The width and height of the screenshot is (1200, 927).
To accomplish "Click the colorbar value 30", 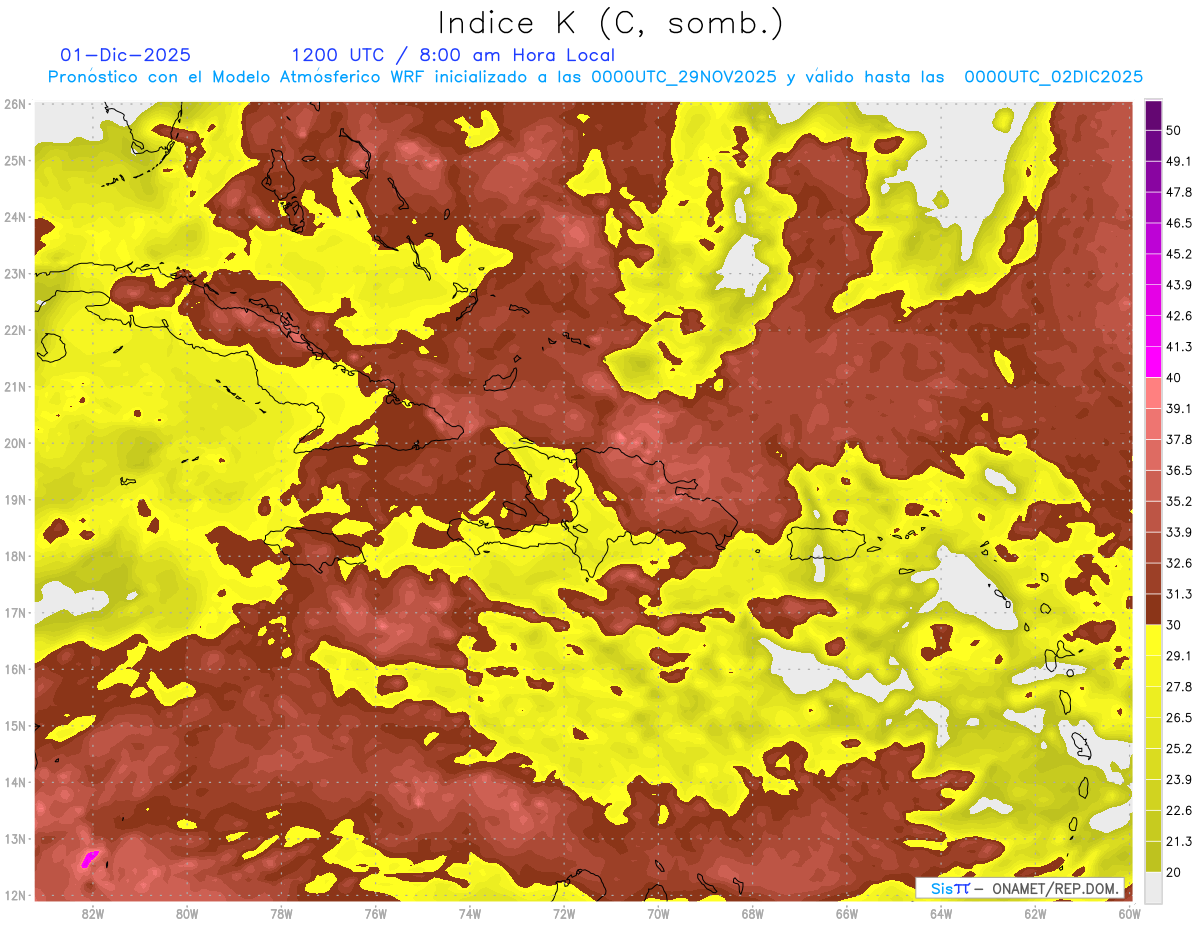I will 1176,625.
